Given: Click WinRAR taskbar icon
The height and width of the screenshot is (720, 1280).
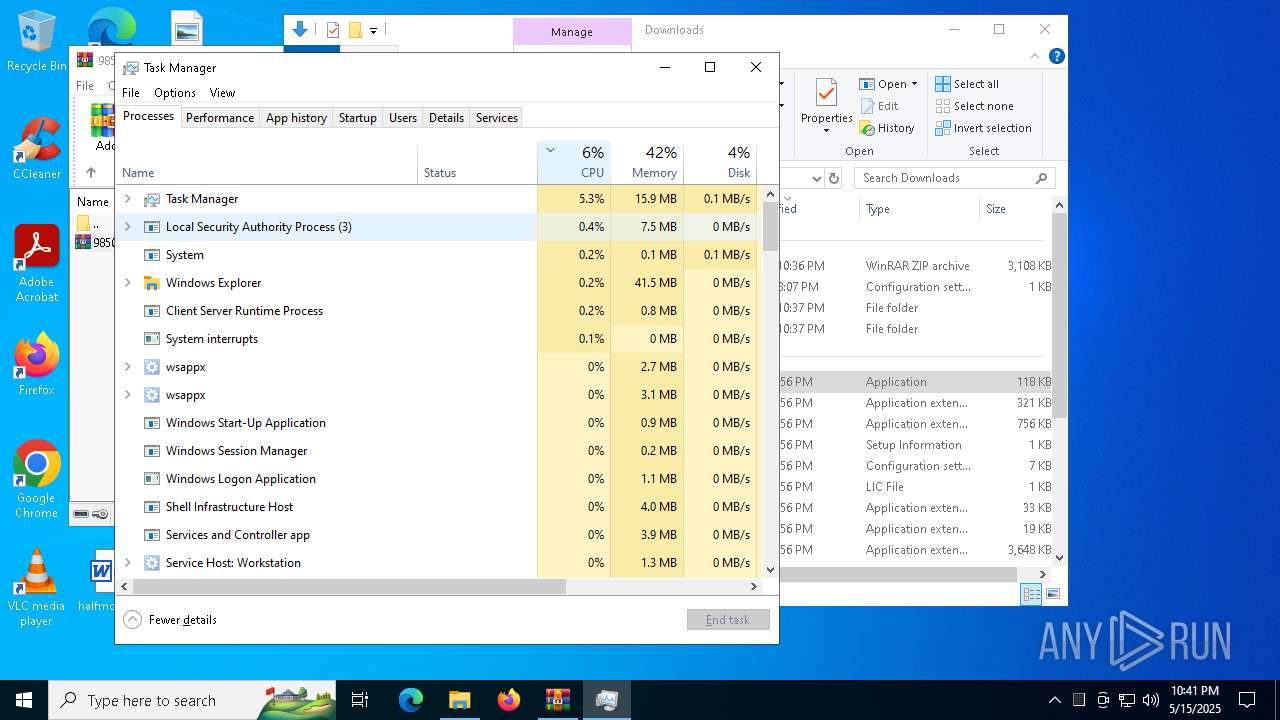Looking at the screenshot, I should coord(557,700).
